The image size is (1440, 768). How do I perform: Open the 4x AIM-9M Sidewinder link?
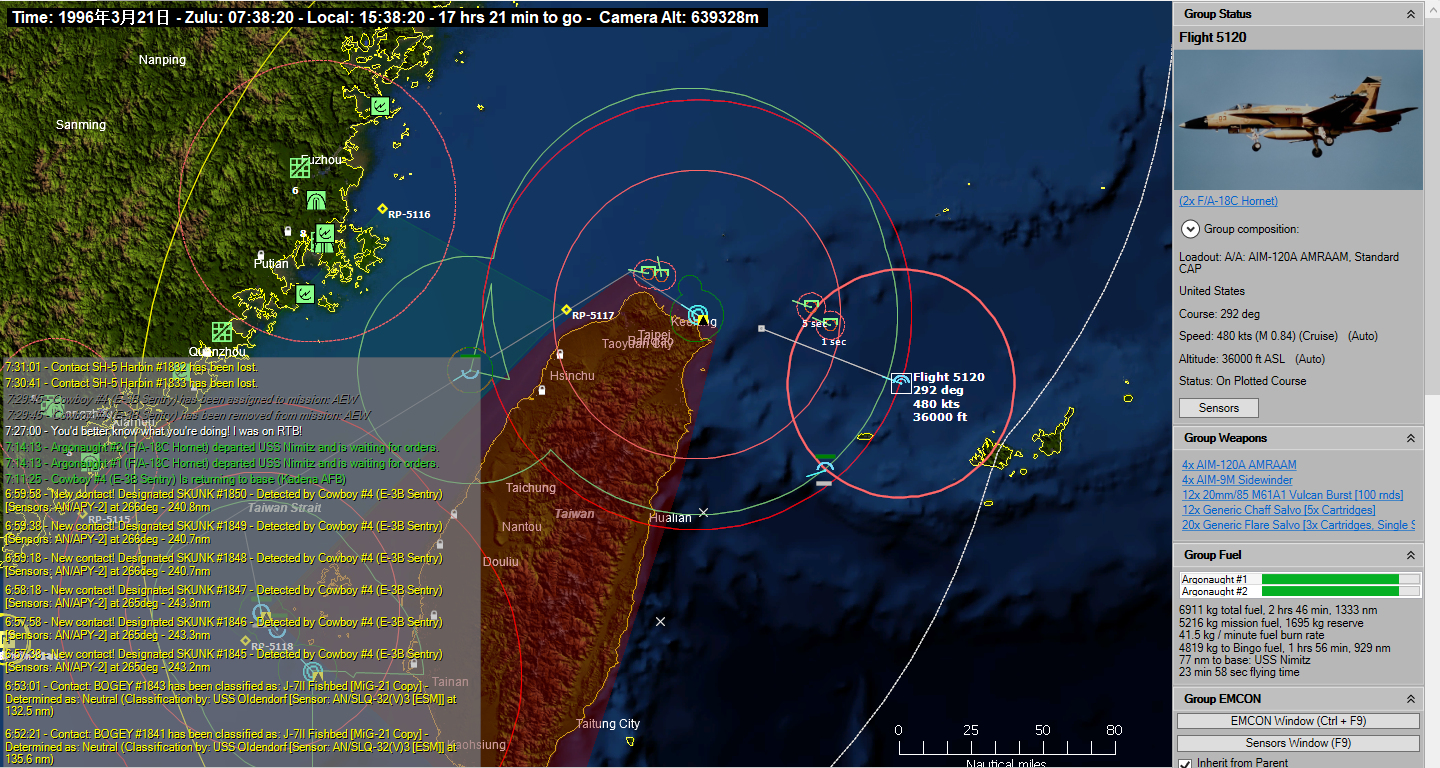(x=1237, y=480)
